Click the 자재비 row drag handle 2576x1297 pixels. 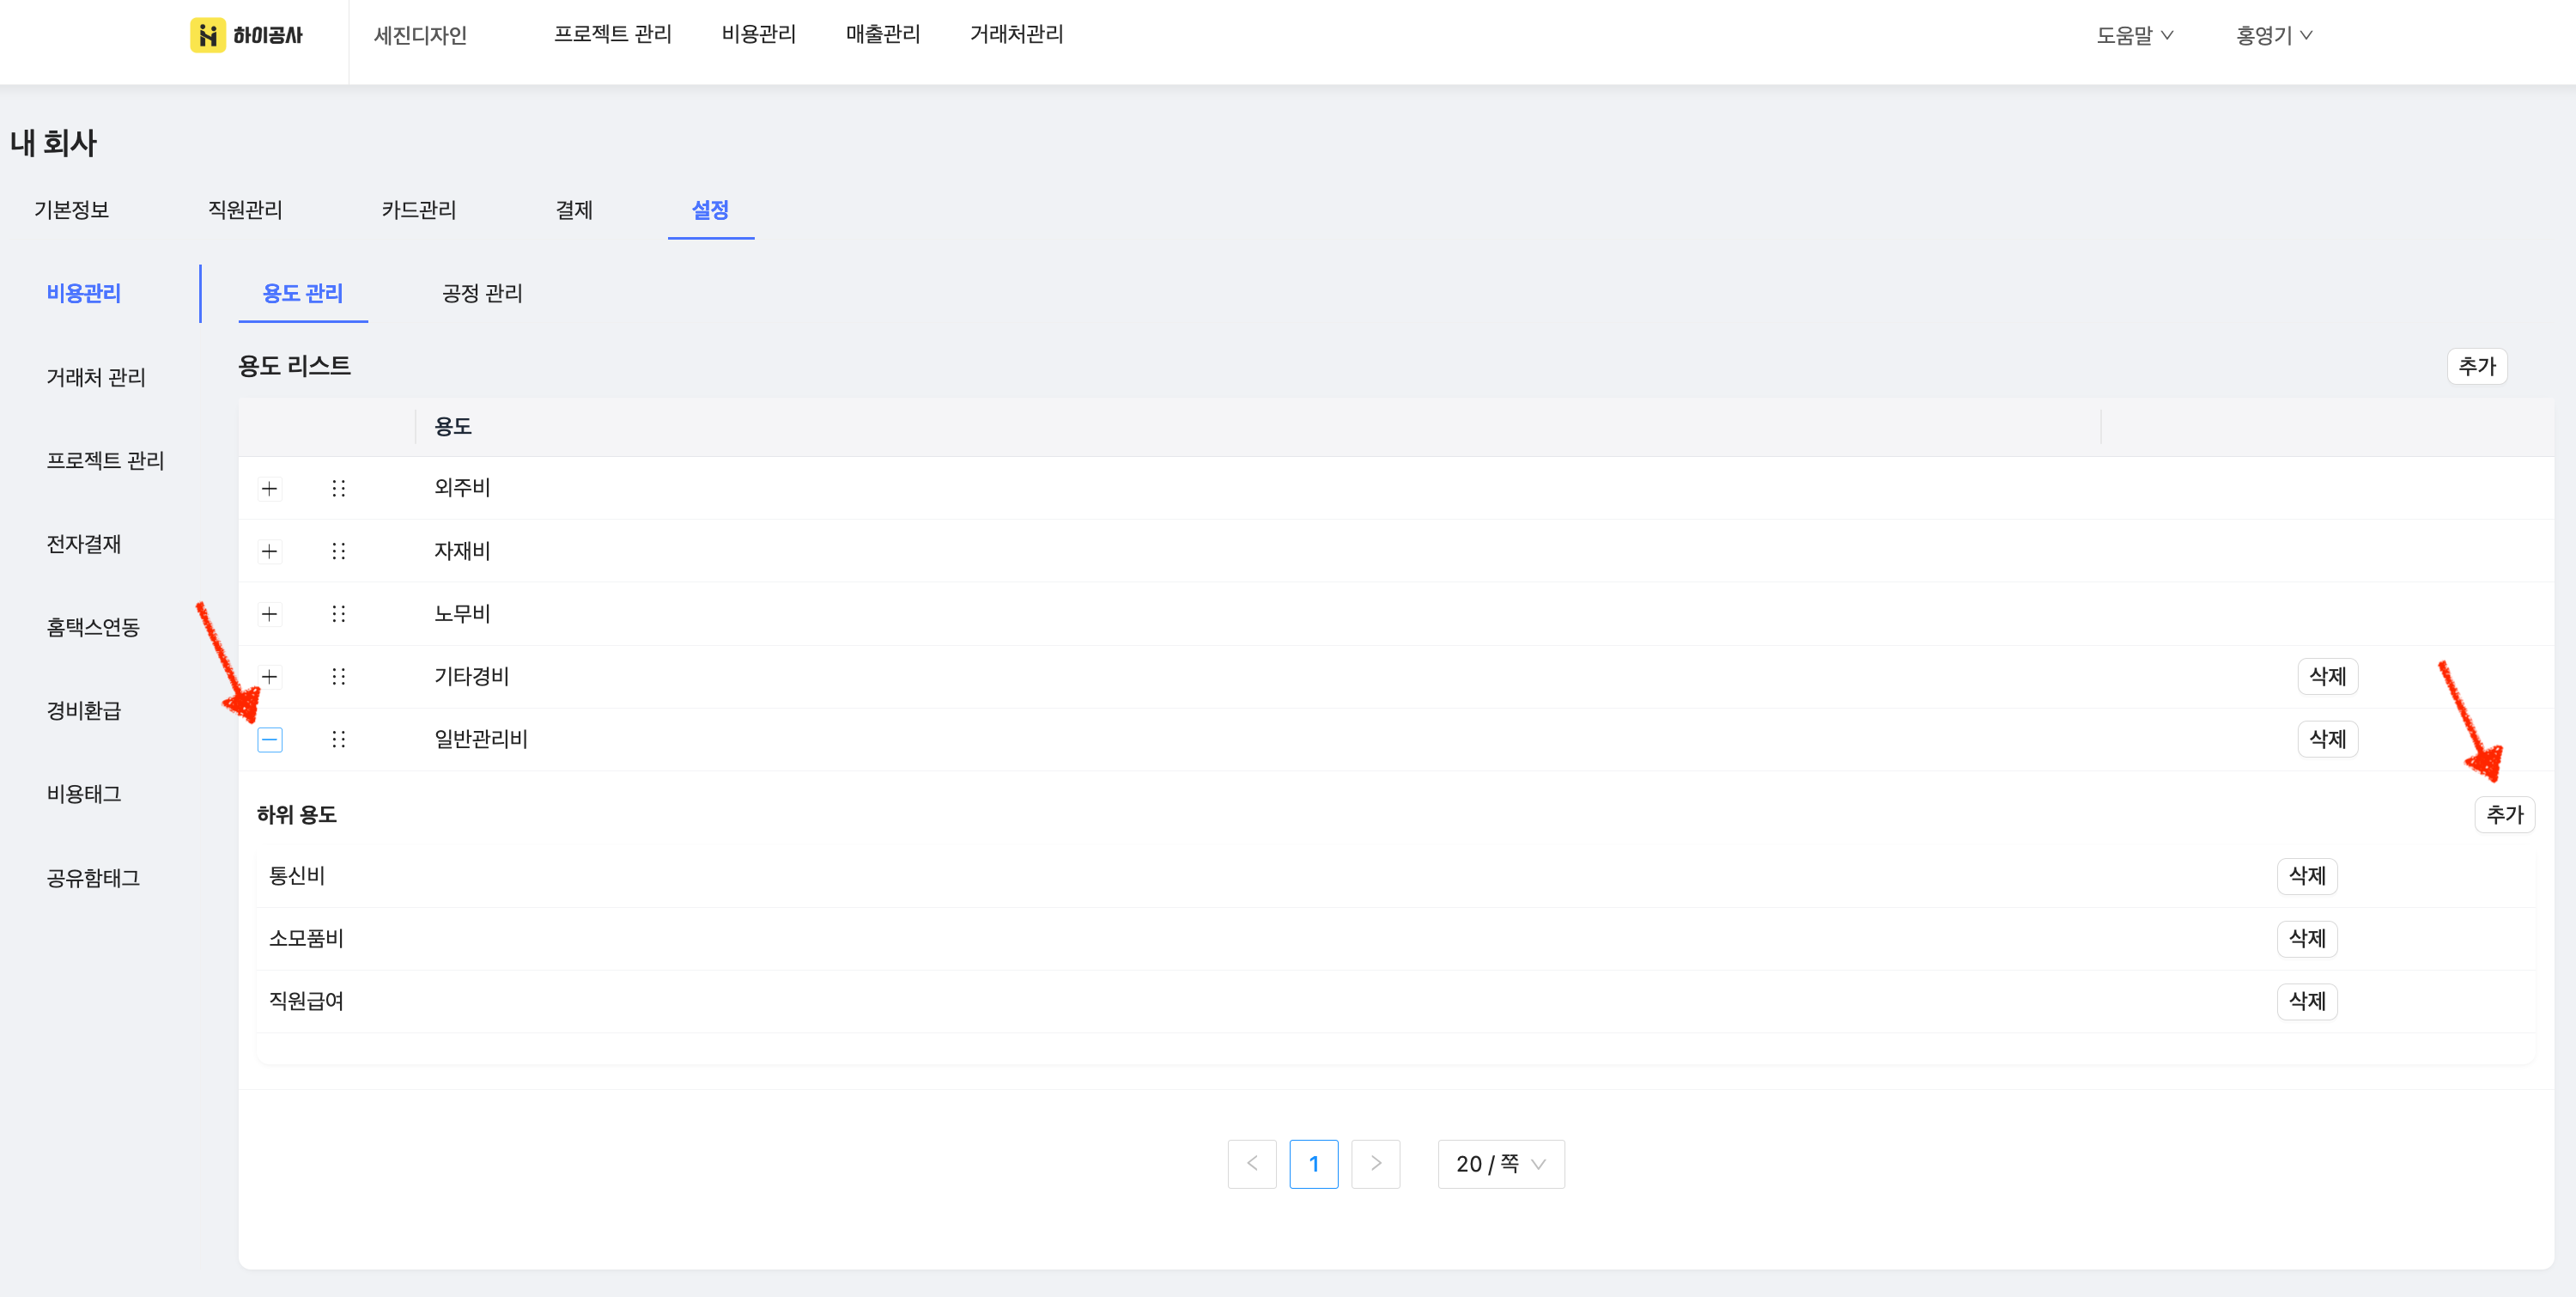pyautogui.click(x=338, y=551)
